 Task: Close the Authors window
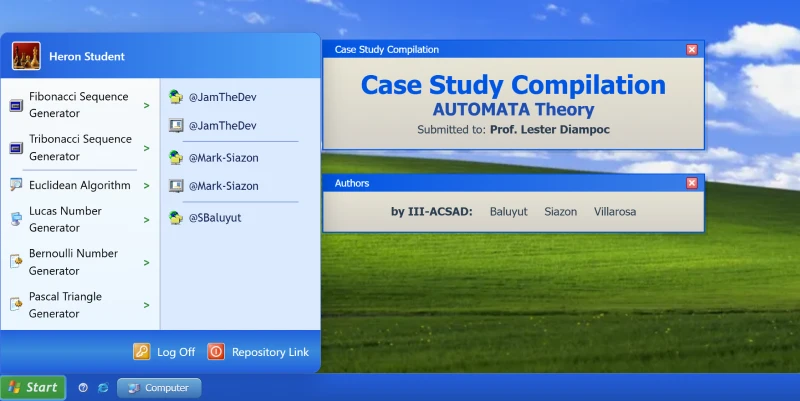(692, 183)
